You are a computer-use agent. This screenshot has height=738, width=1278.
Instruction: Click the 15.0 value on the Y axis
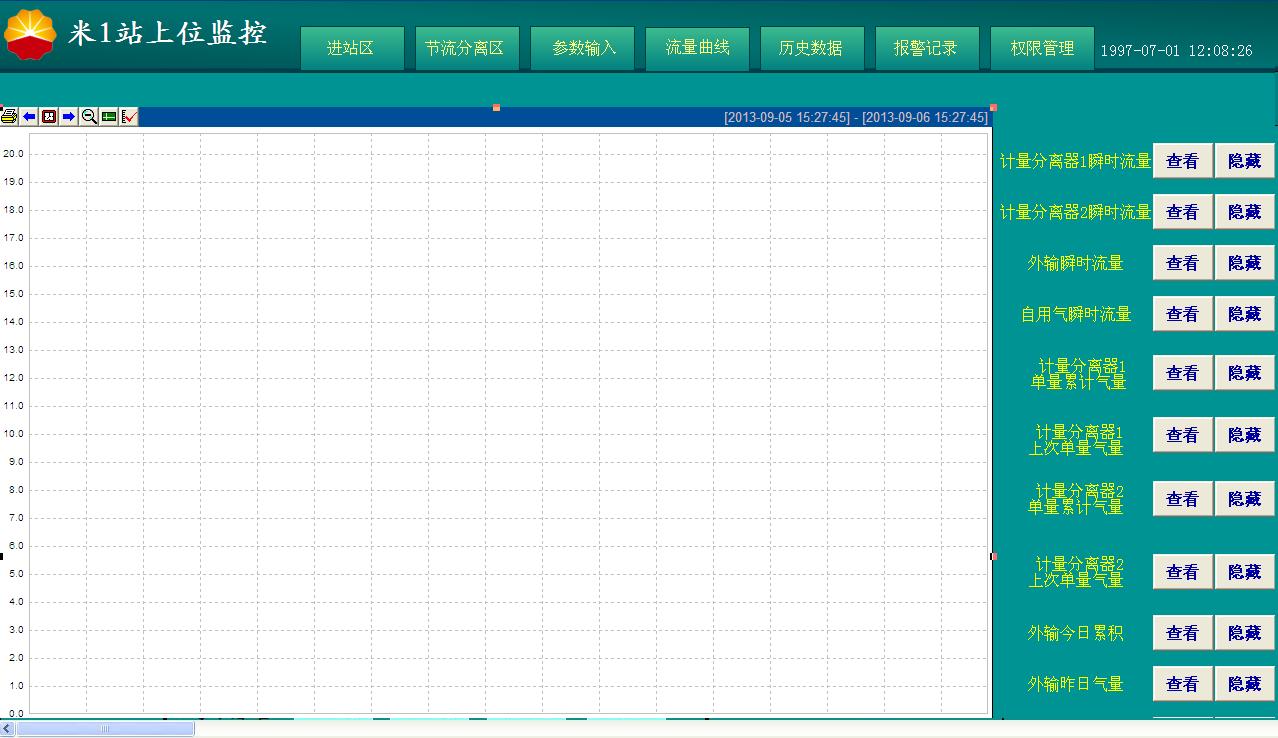[x=13, y=294]
